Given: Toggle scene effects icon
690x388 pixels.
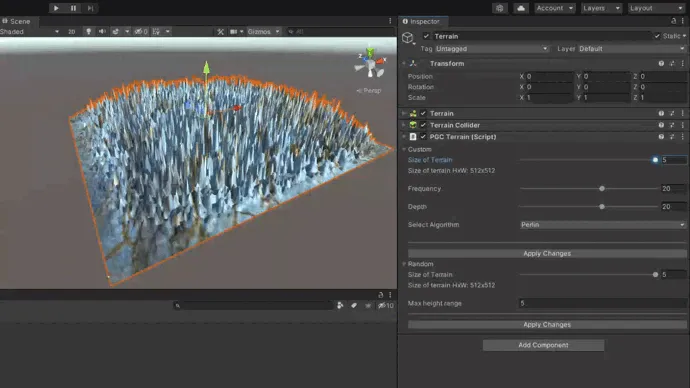Looking at the screenshot, I should click(x=115, y=32).
